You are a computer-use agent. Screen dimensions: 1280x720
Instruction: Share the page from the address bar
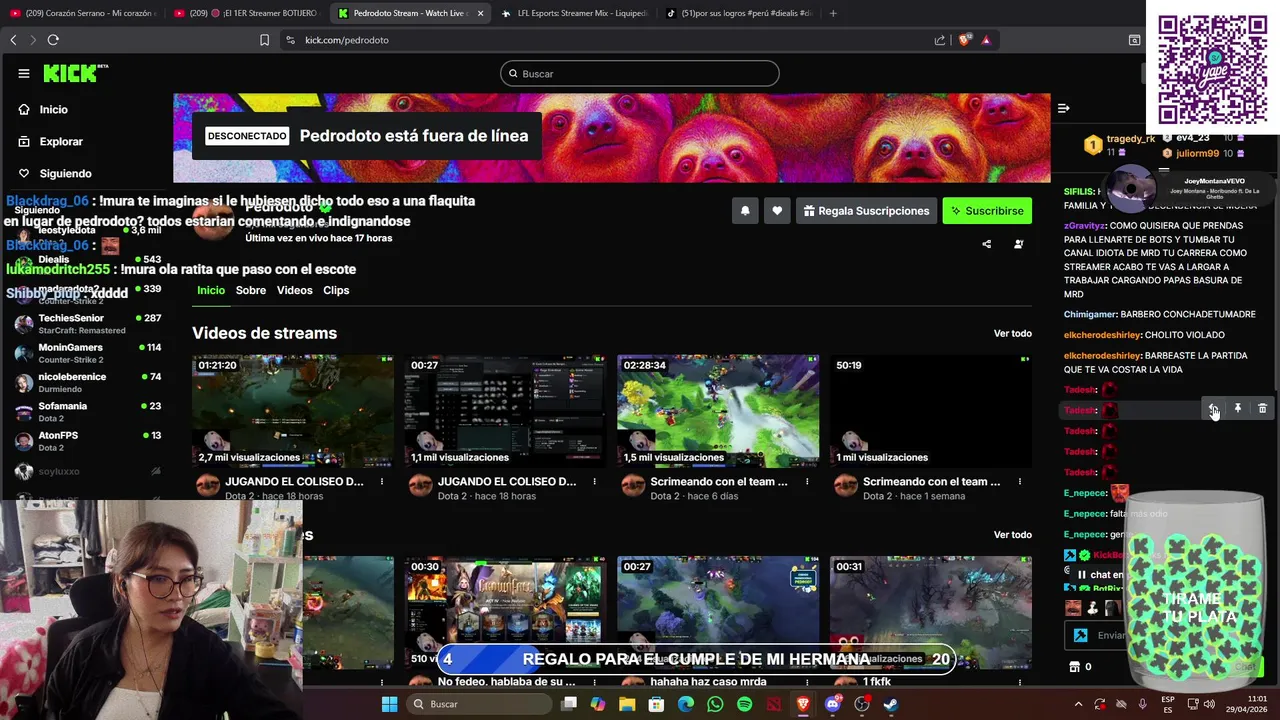coord(940,40)
